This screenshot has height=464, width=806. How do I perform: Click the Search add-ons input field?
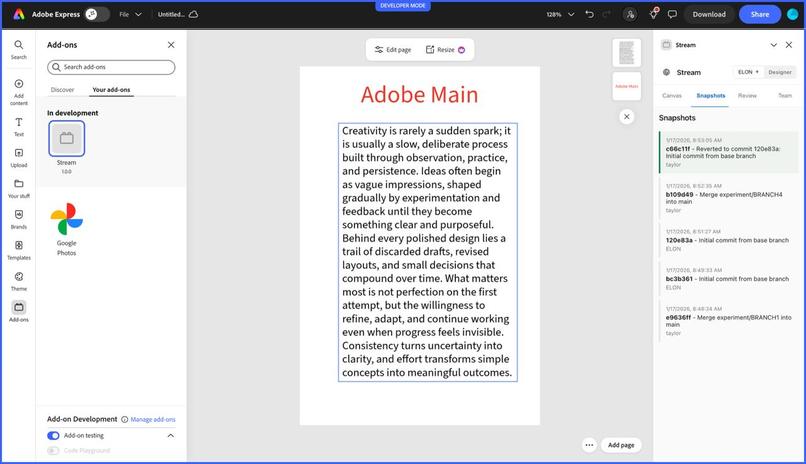(111, 67)
